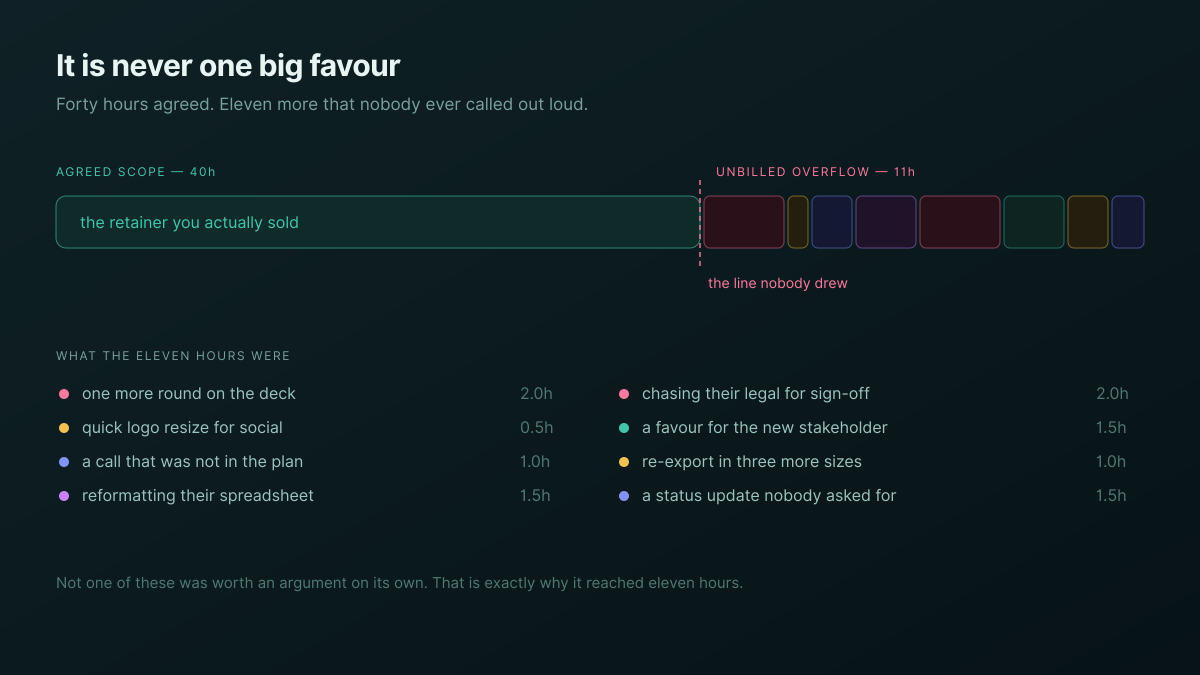
Task: Select the green overflow bar segment
Action: click(1034, 222)
